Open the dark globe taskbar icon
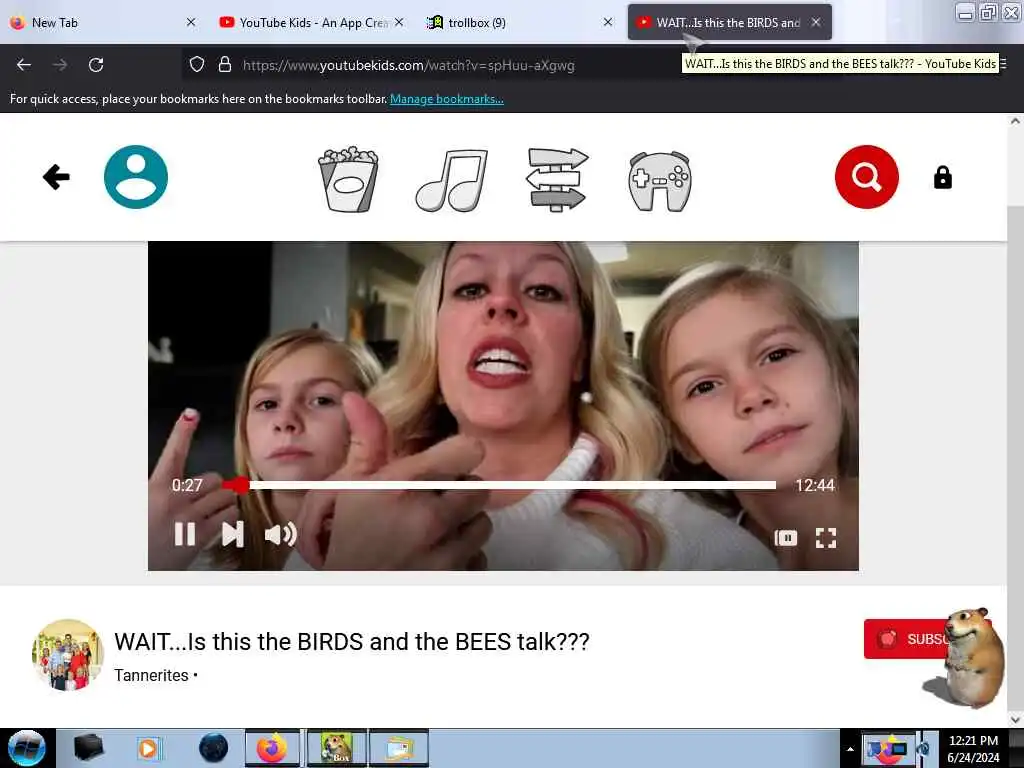This screenshot has height=768, width=1024. coord(214,748)
